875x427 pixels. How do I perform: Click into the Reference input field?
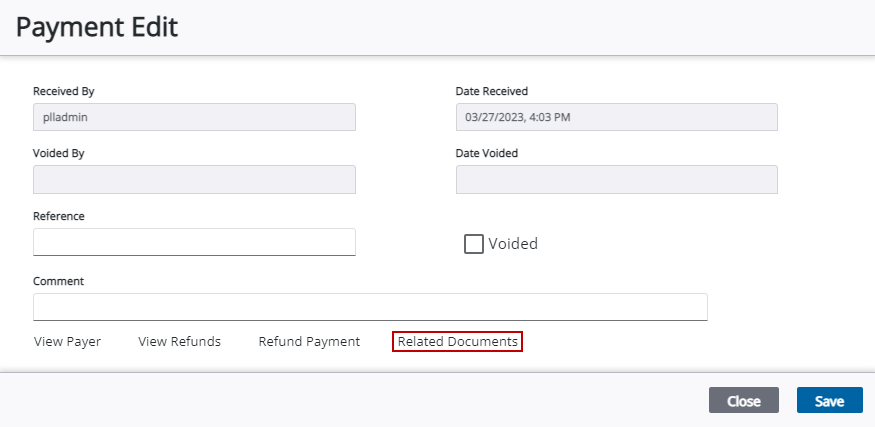(194, 242)
